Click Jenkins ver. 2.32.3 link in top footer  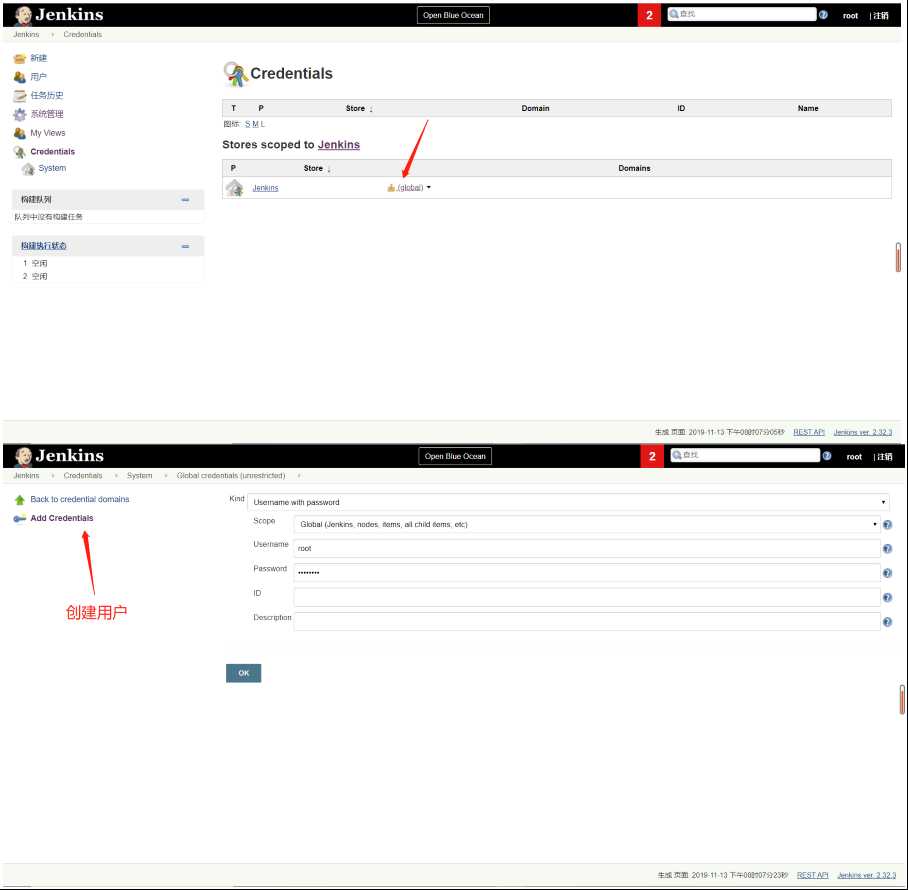click(x=862, y=432)
